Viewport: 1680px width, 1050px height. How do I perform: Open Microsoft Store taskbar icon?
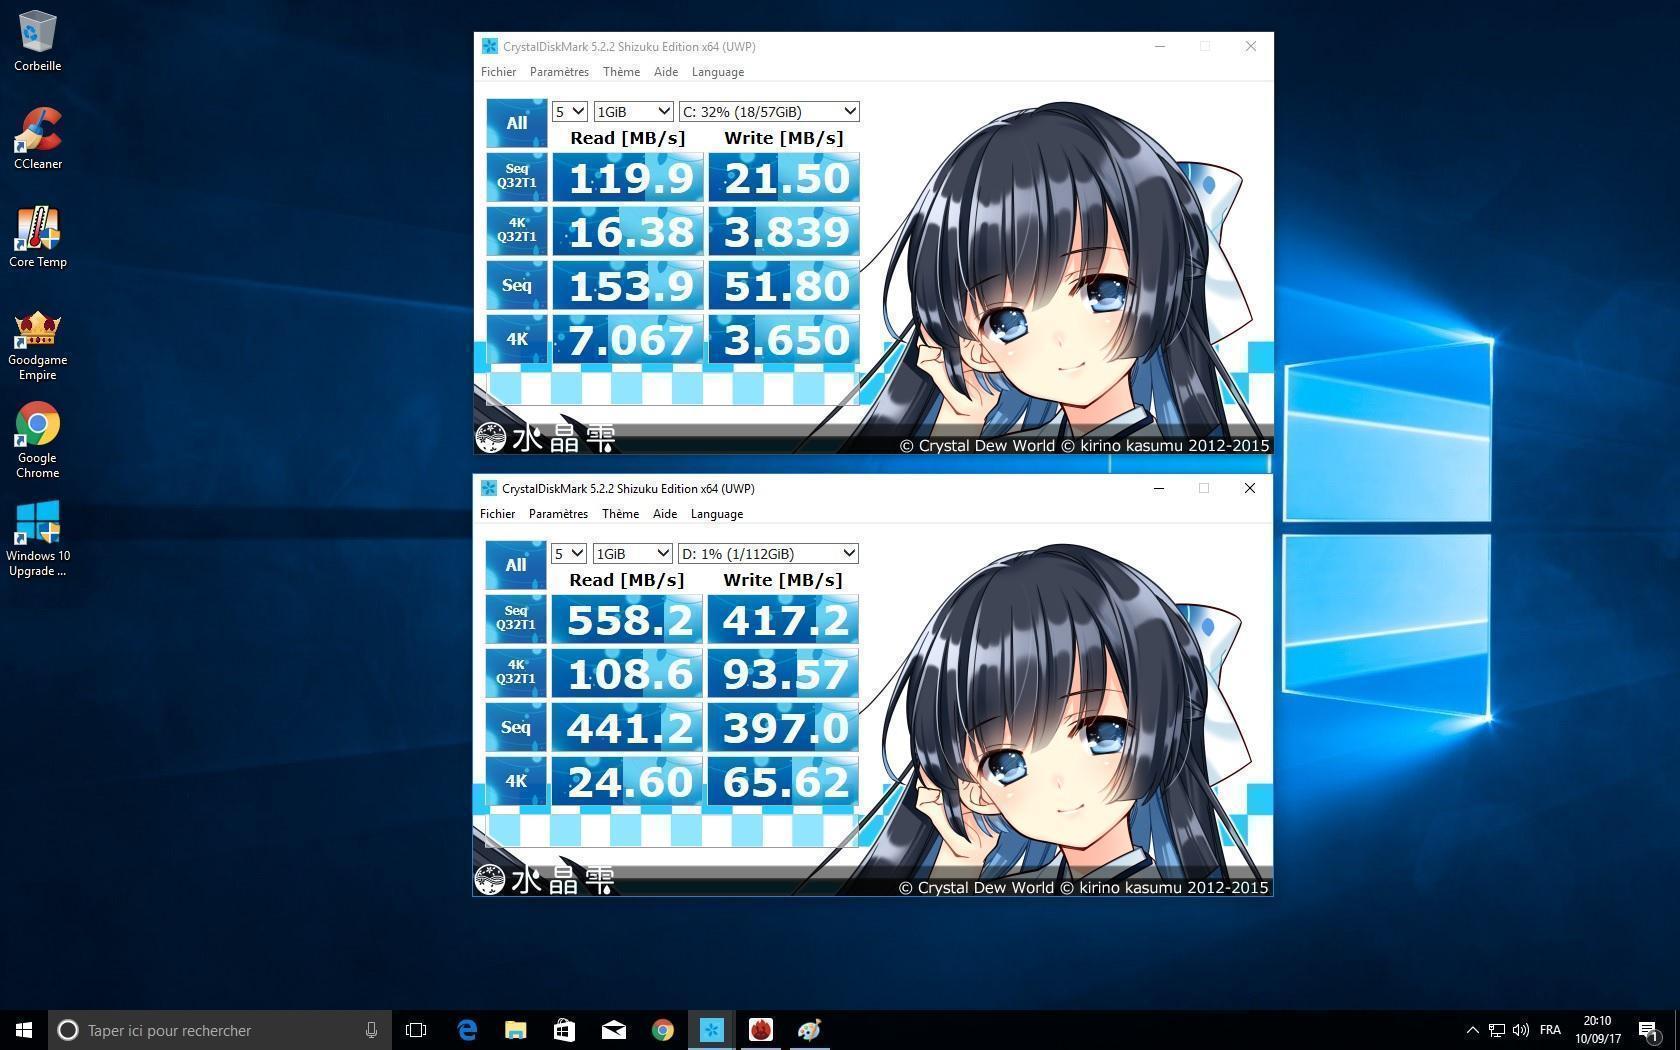[564, 1030]
